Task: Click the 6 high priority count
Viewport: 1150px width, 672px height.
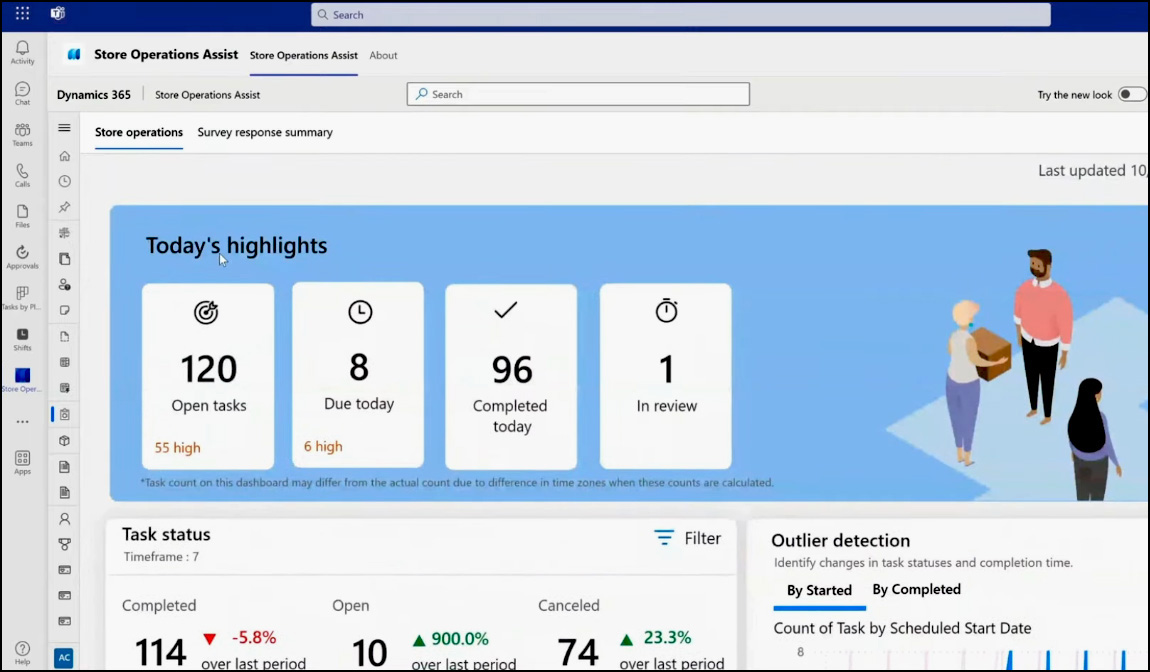Action: (323, 446)
